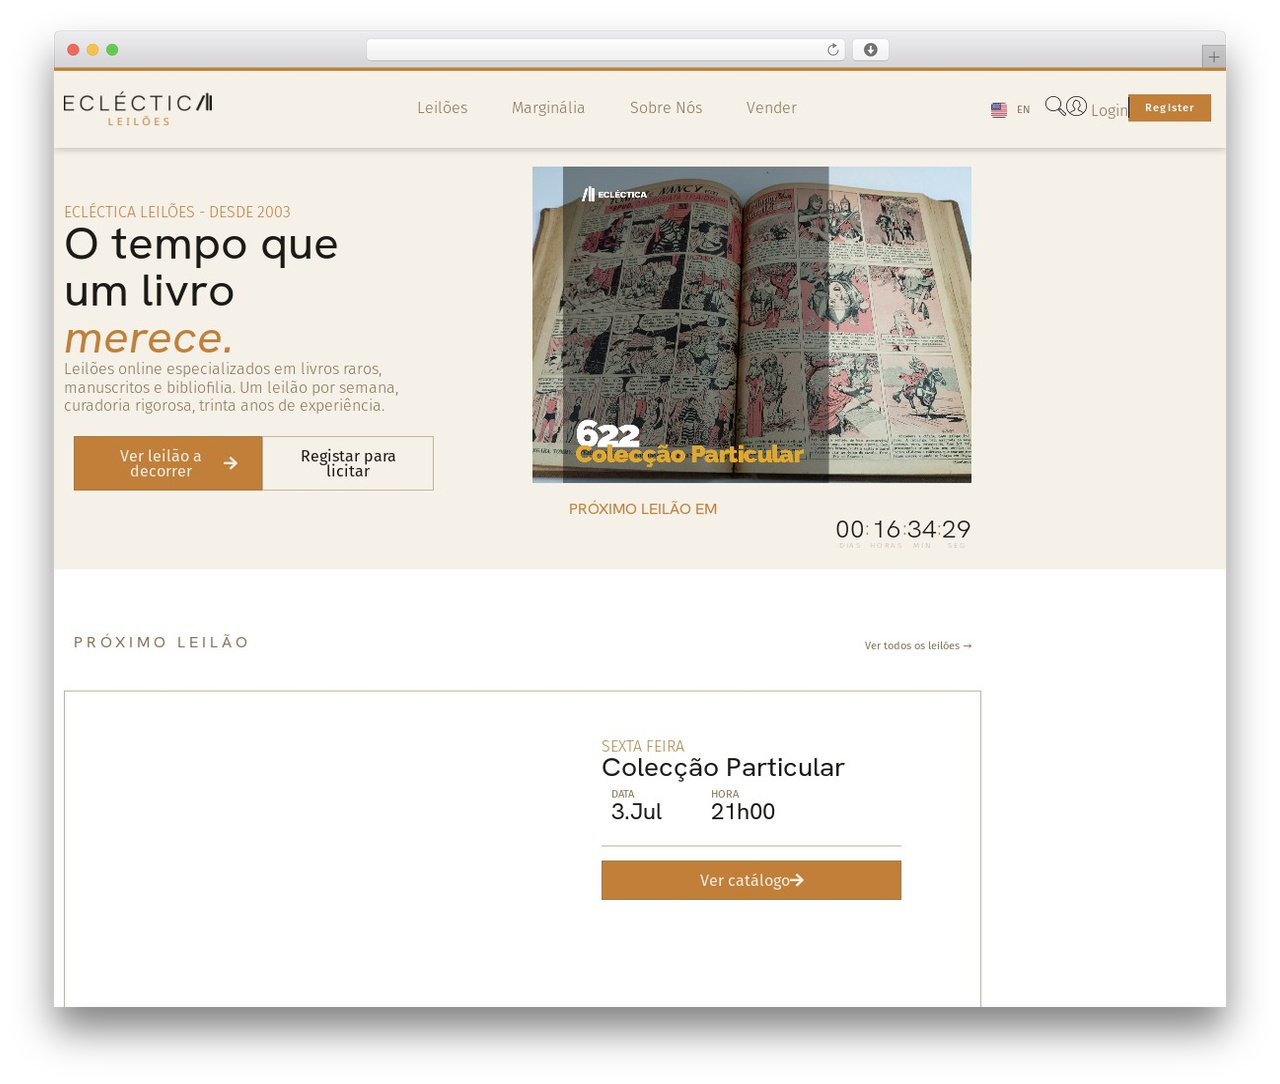
Task: Click the Login link
Action: [1109, 110]
